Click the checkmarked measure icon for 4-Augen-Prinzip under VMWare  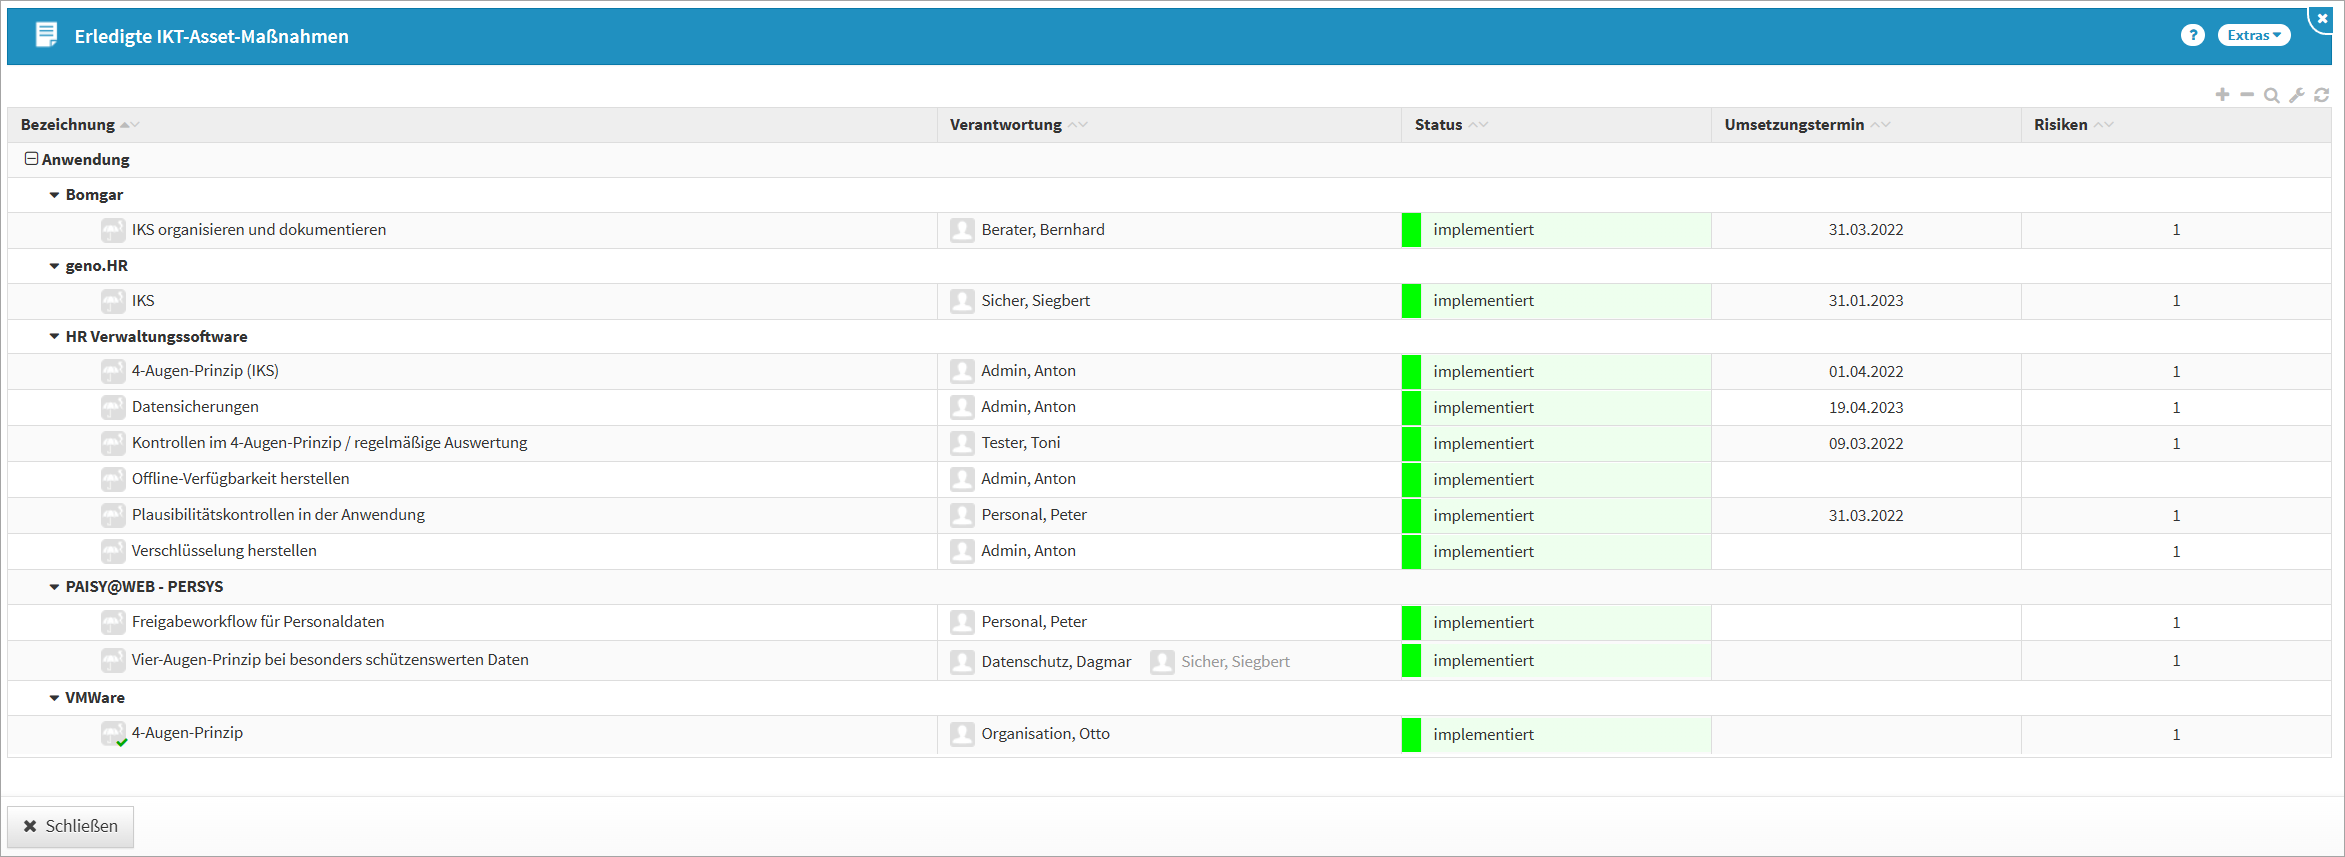click(x=113, y=734)
